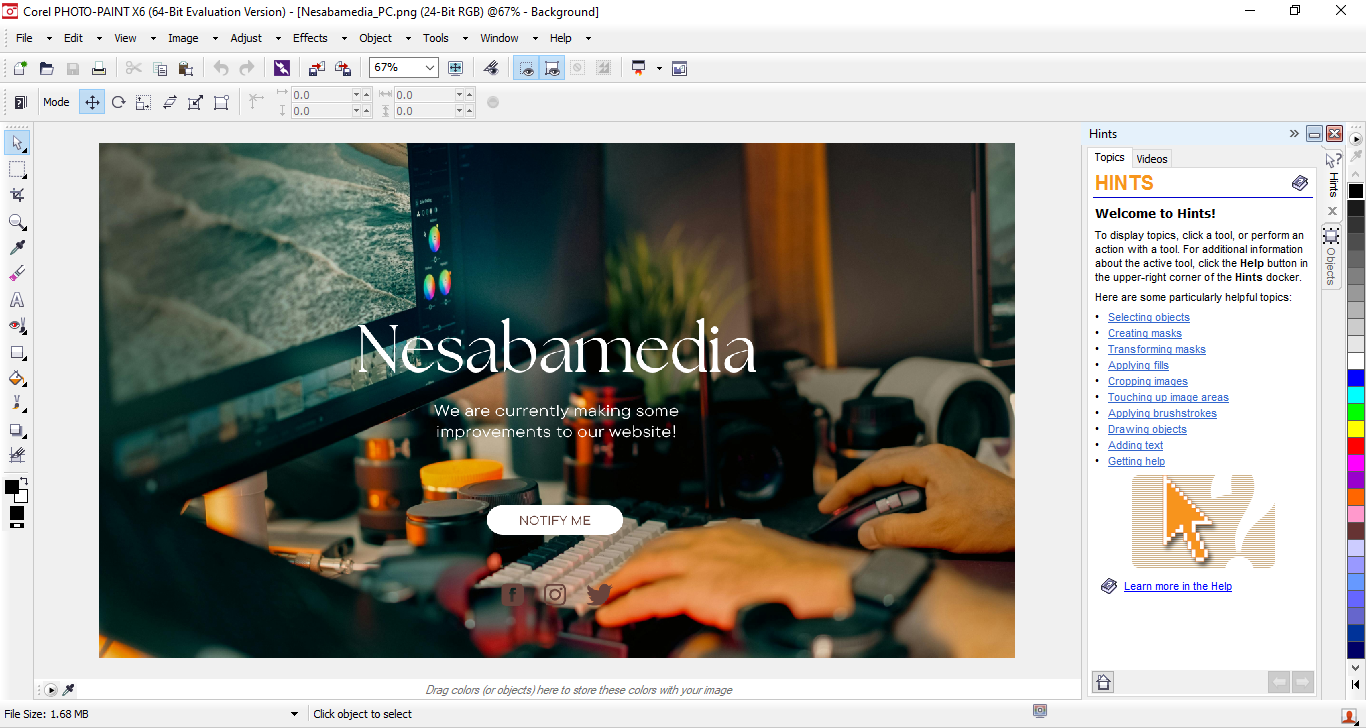
Task: Click the Objects docker side tab
Action: click(1331, 263)
